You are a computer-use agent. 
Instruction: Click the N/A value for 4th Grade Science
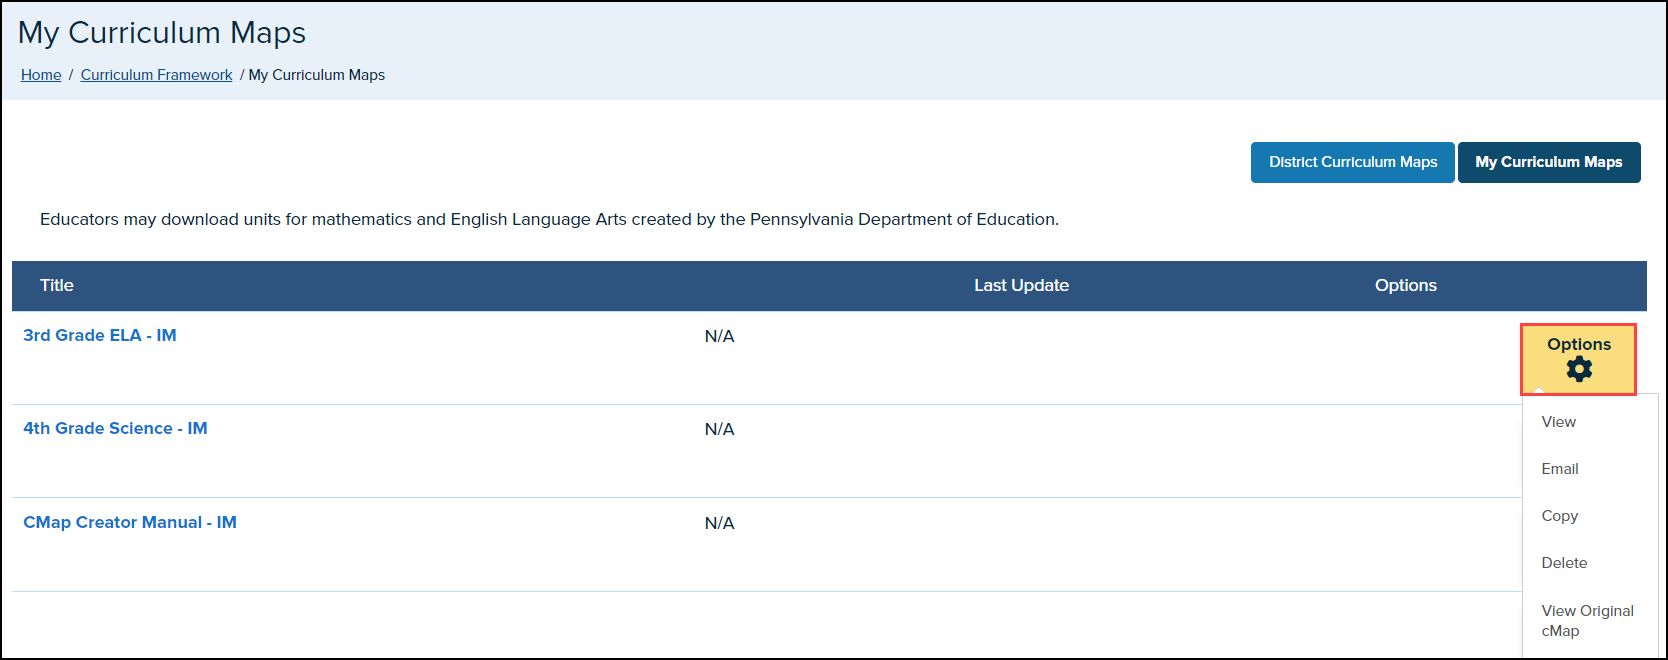(719, 429)
